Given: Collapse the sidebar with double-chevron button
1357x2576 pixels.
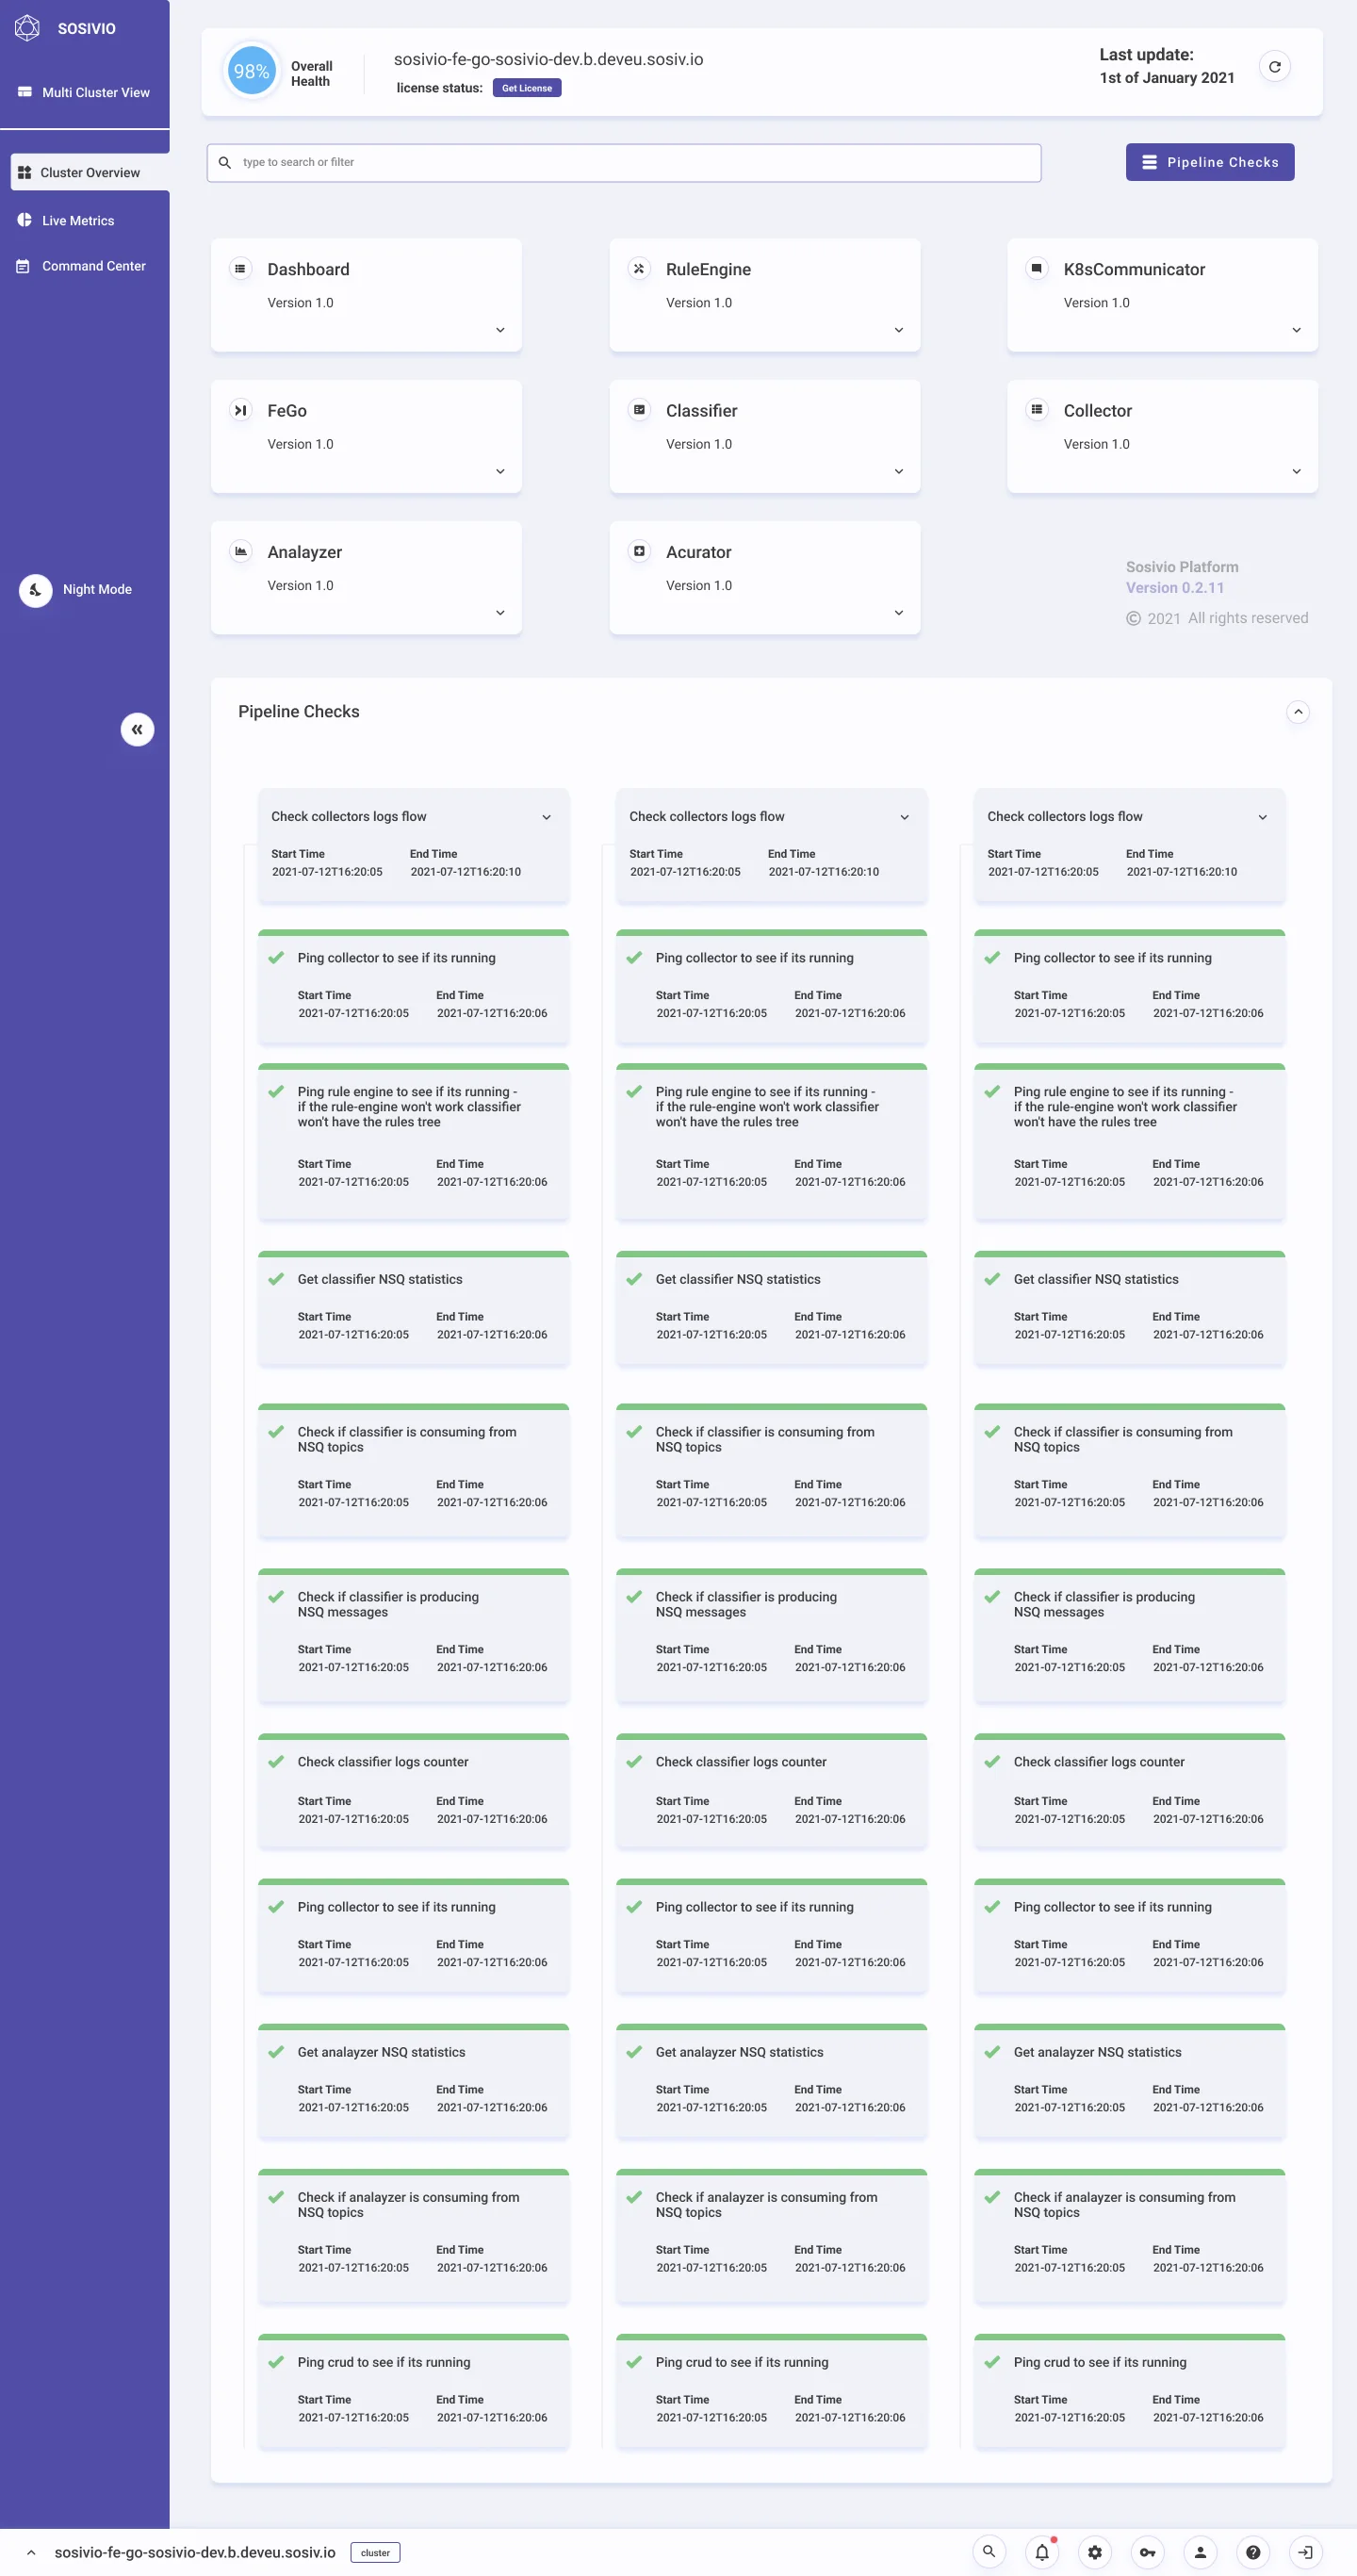Looking at the screenshot, I should 137,729.
